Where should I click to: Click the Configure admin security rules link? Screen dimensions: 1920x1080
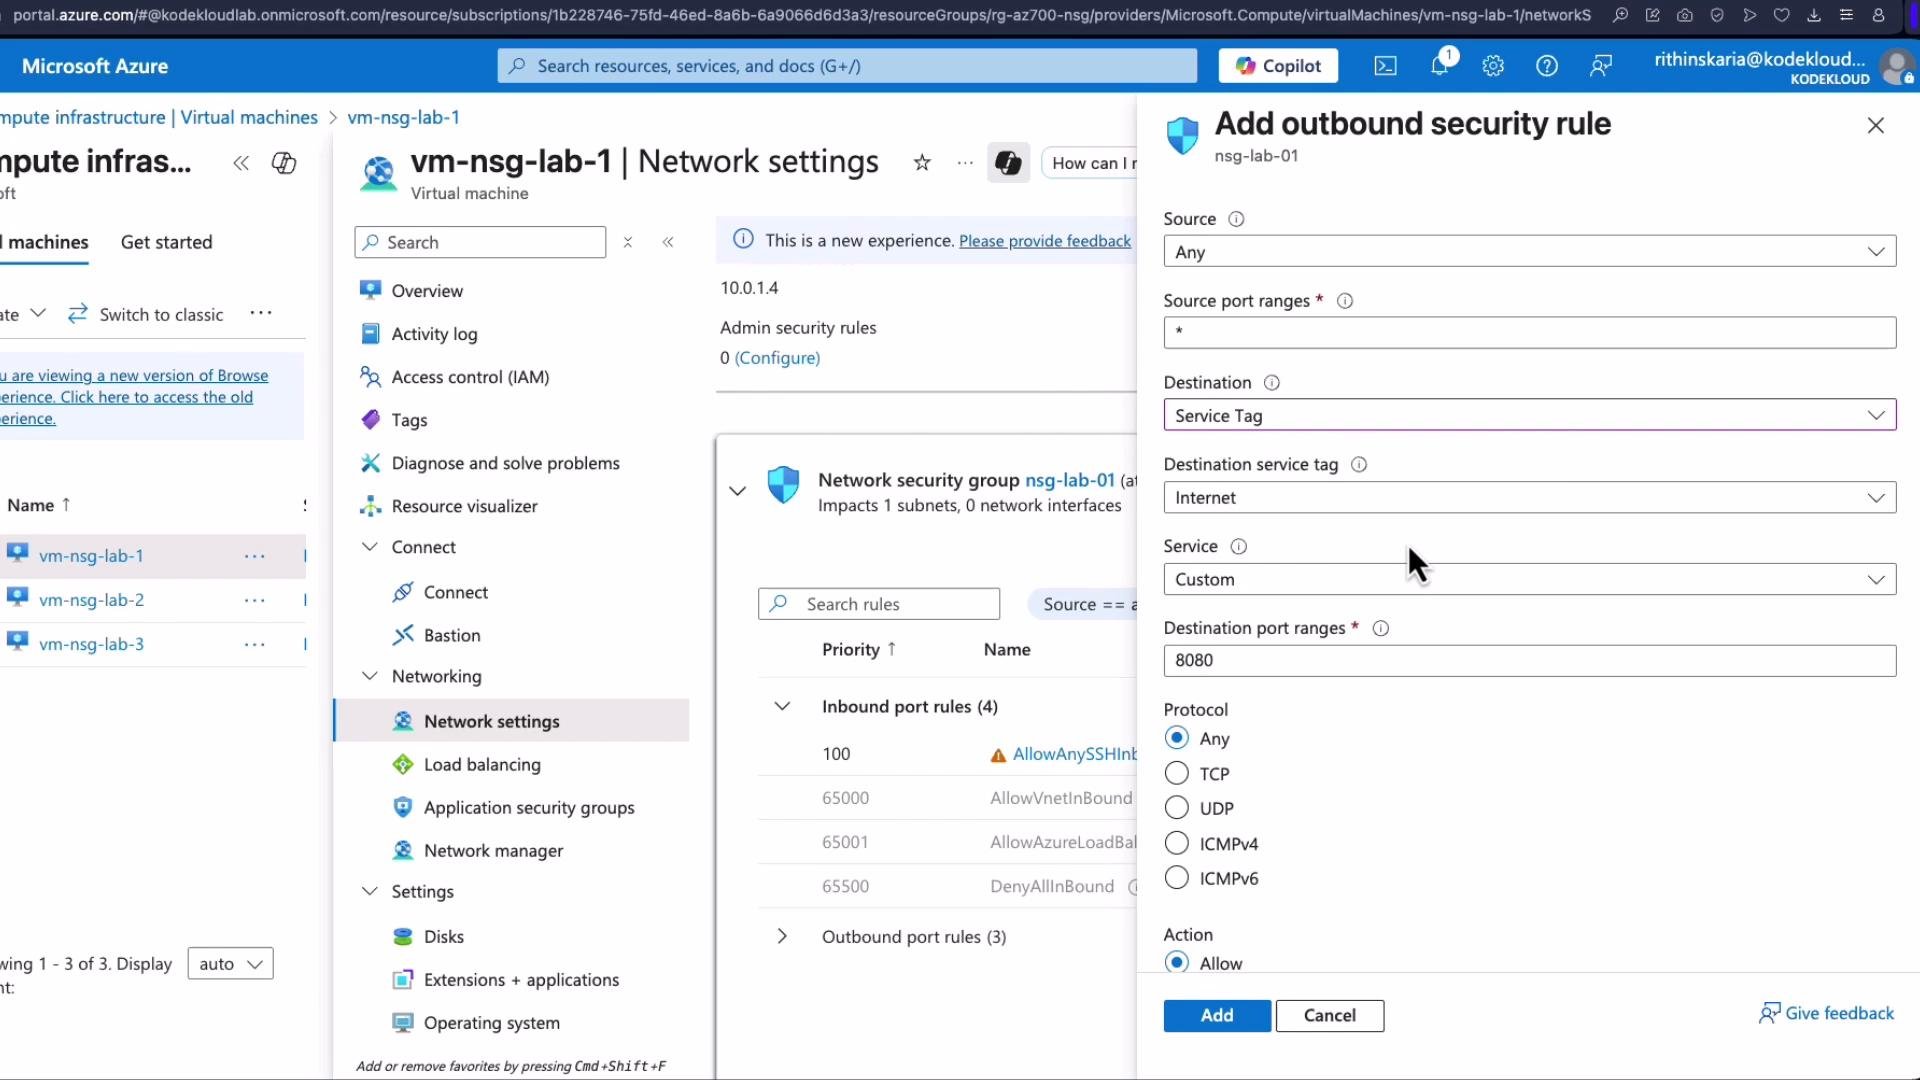tap(777, 358)
